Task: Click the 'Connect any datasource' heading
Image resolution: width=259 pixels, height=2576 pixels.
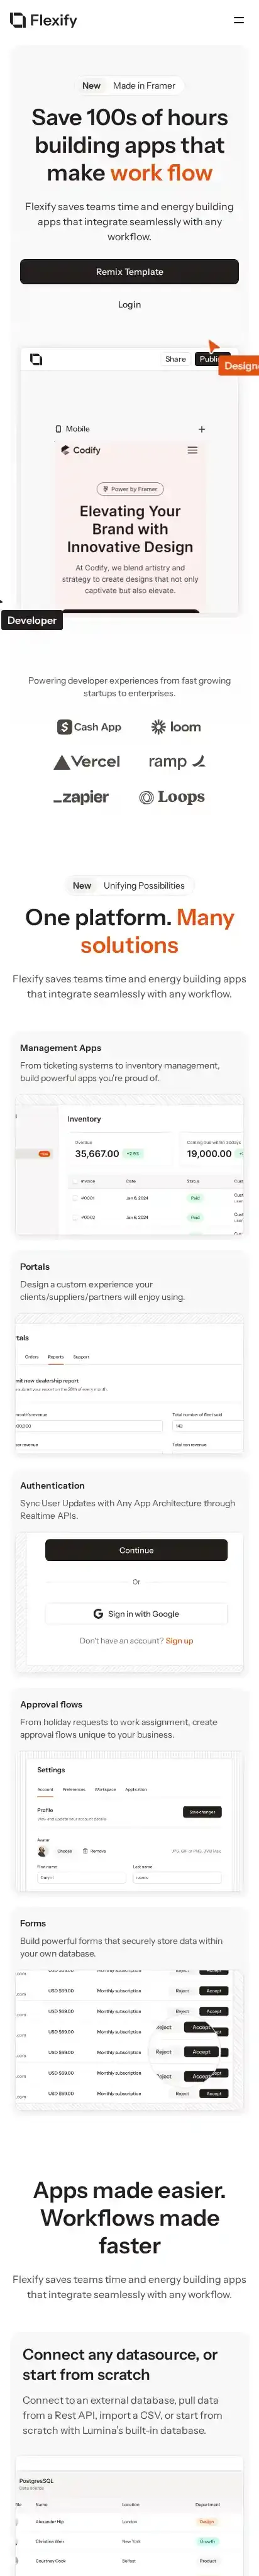Action: 120,2365
